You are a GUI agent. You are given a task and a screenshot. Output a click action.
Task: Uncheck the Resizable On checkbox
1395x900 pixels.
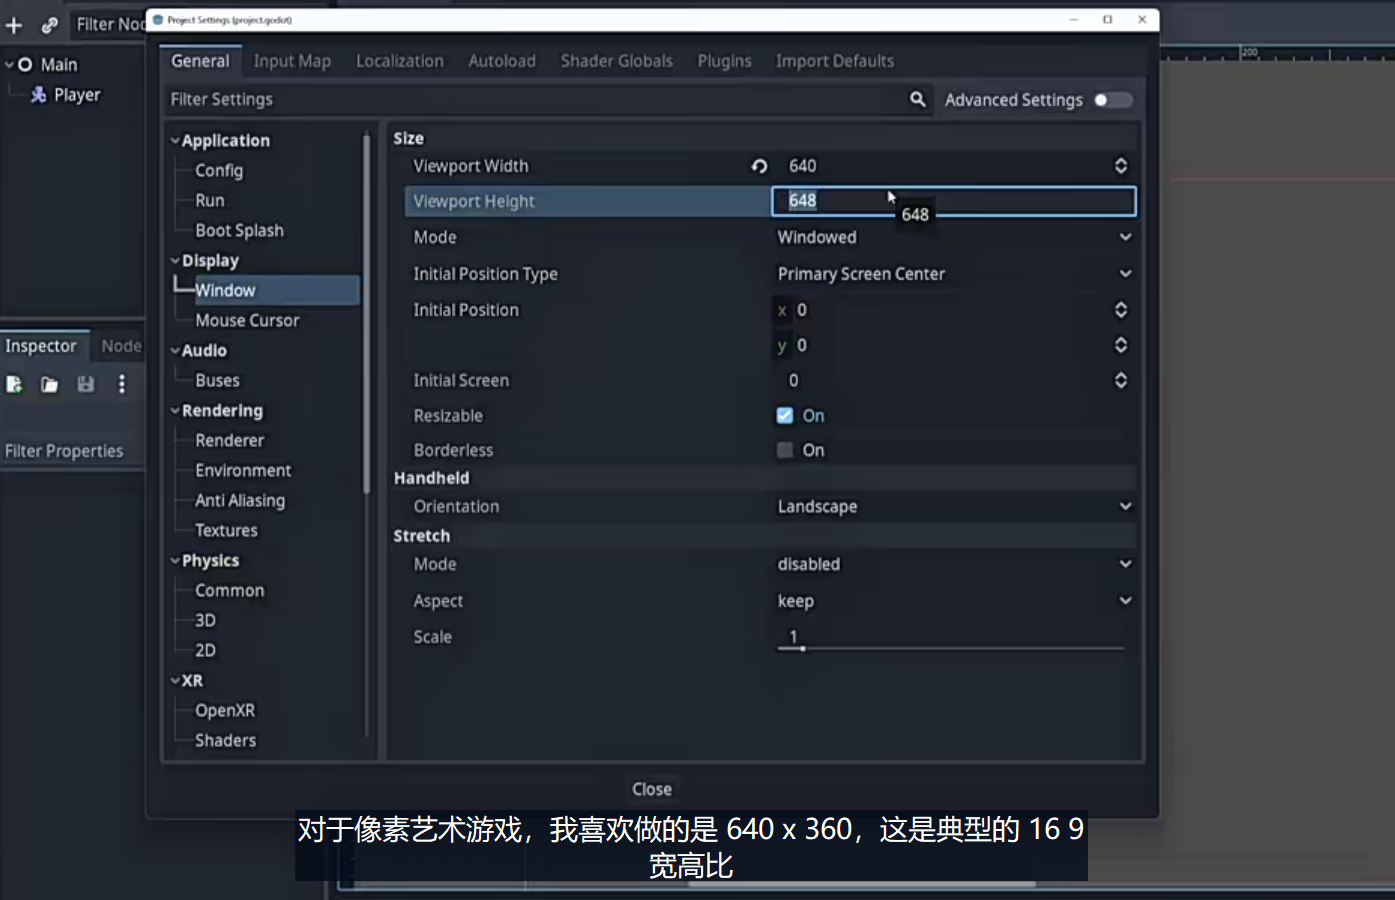(x=785, y=416)
